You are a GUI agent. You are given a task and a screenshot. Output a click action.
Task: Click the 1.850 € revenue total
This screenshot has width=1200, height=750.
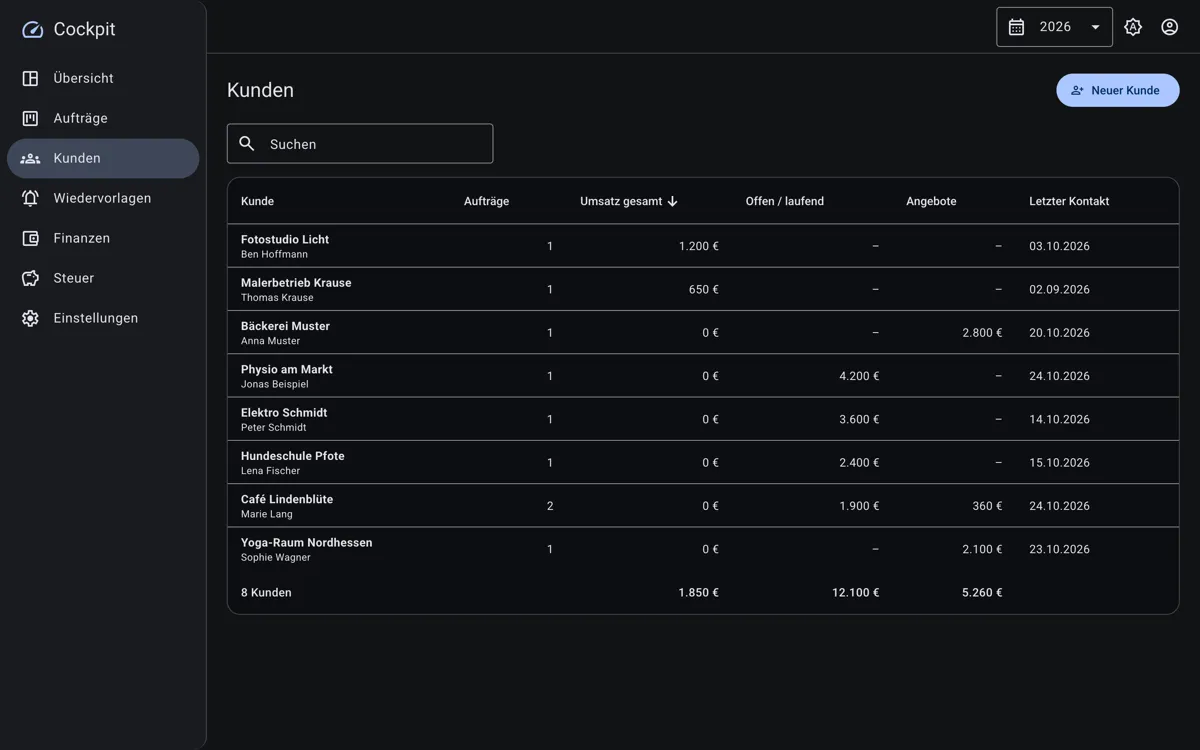tap(698, 592)
